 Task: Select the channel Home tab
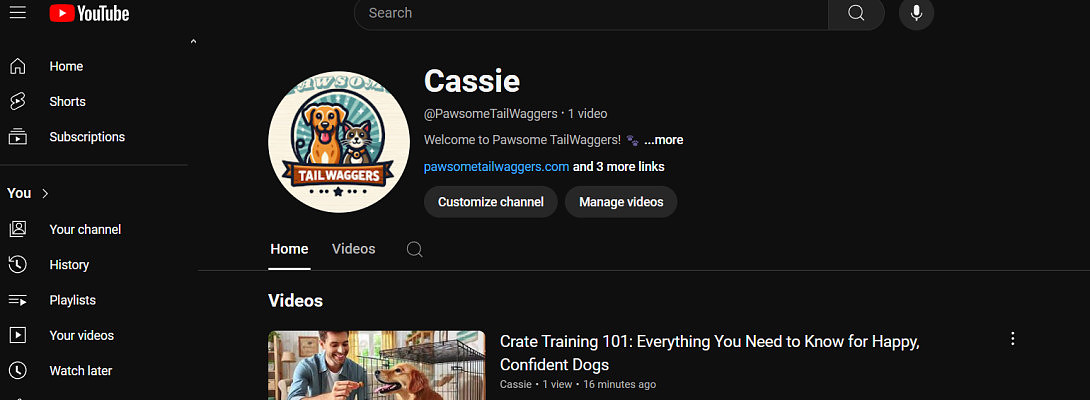point(289,249)
